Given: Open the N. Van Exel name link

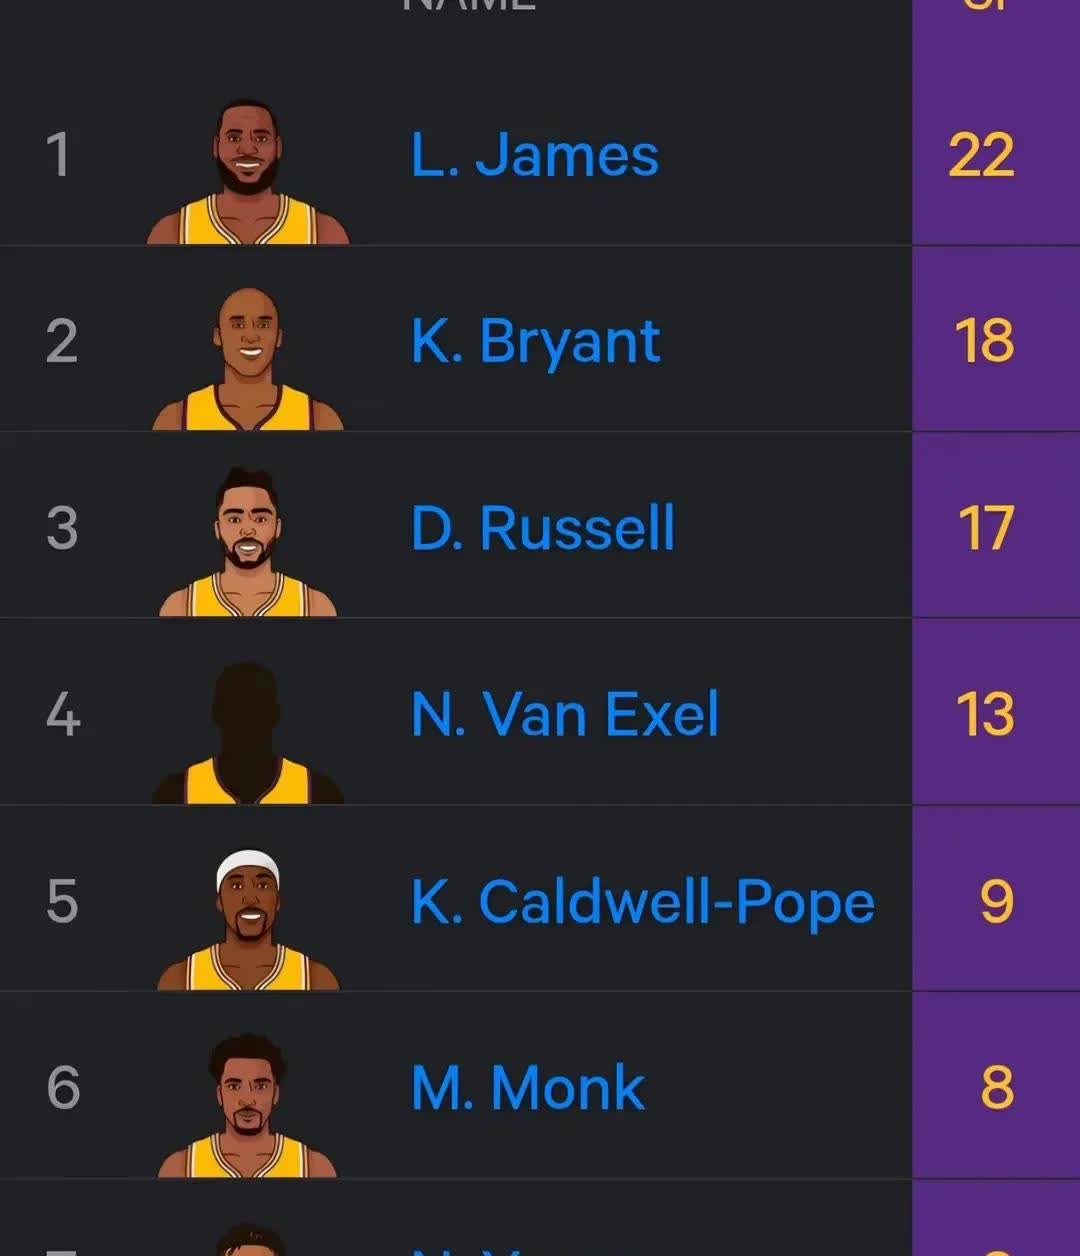Looking at the screenshot, I should (565, 714).
